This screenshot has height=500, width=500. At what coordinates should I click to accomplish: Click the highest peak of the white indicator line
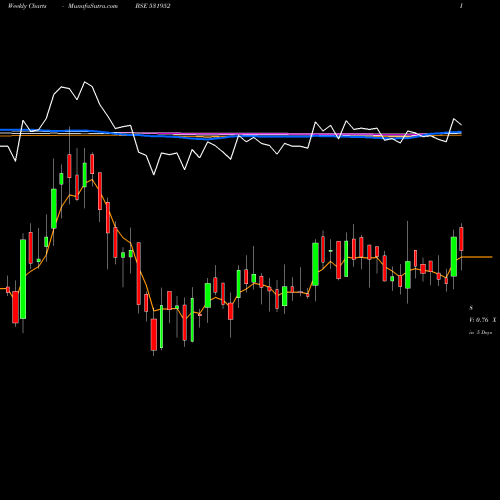tap(85, 82)
